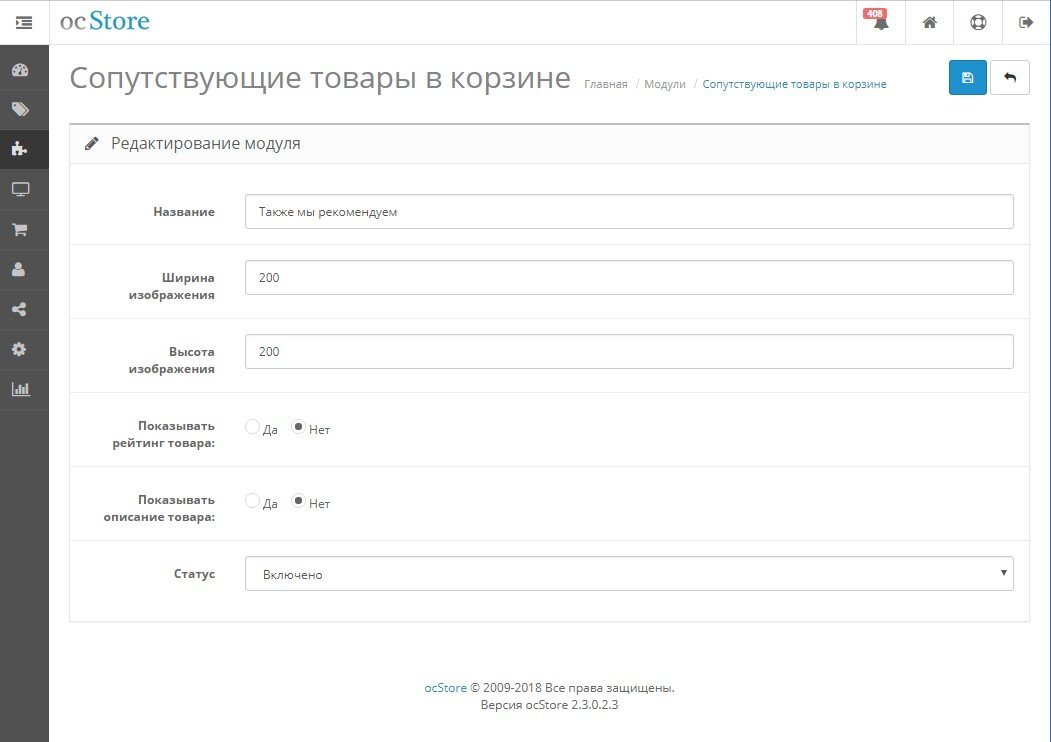Screen dimensions: 1051x742
Task: Open the design monitor icon in sidebar
Action: pyautogui.click(x=20, y=189)
